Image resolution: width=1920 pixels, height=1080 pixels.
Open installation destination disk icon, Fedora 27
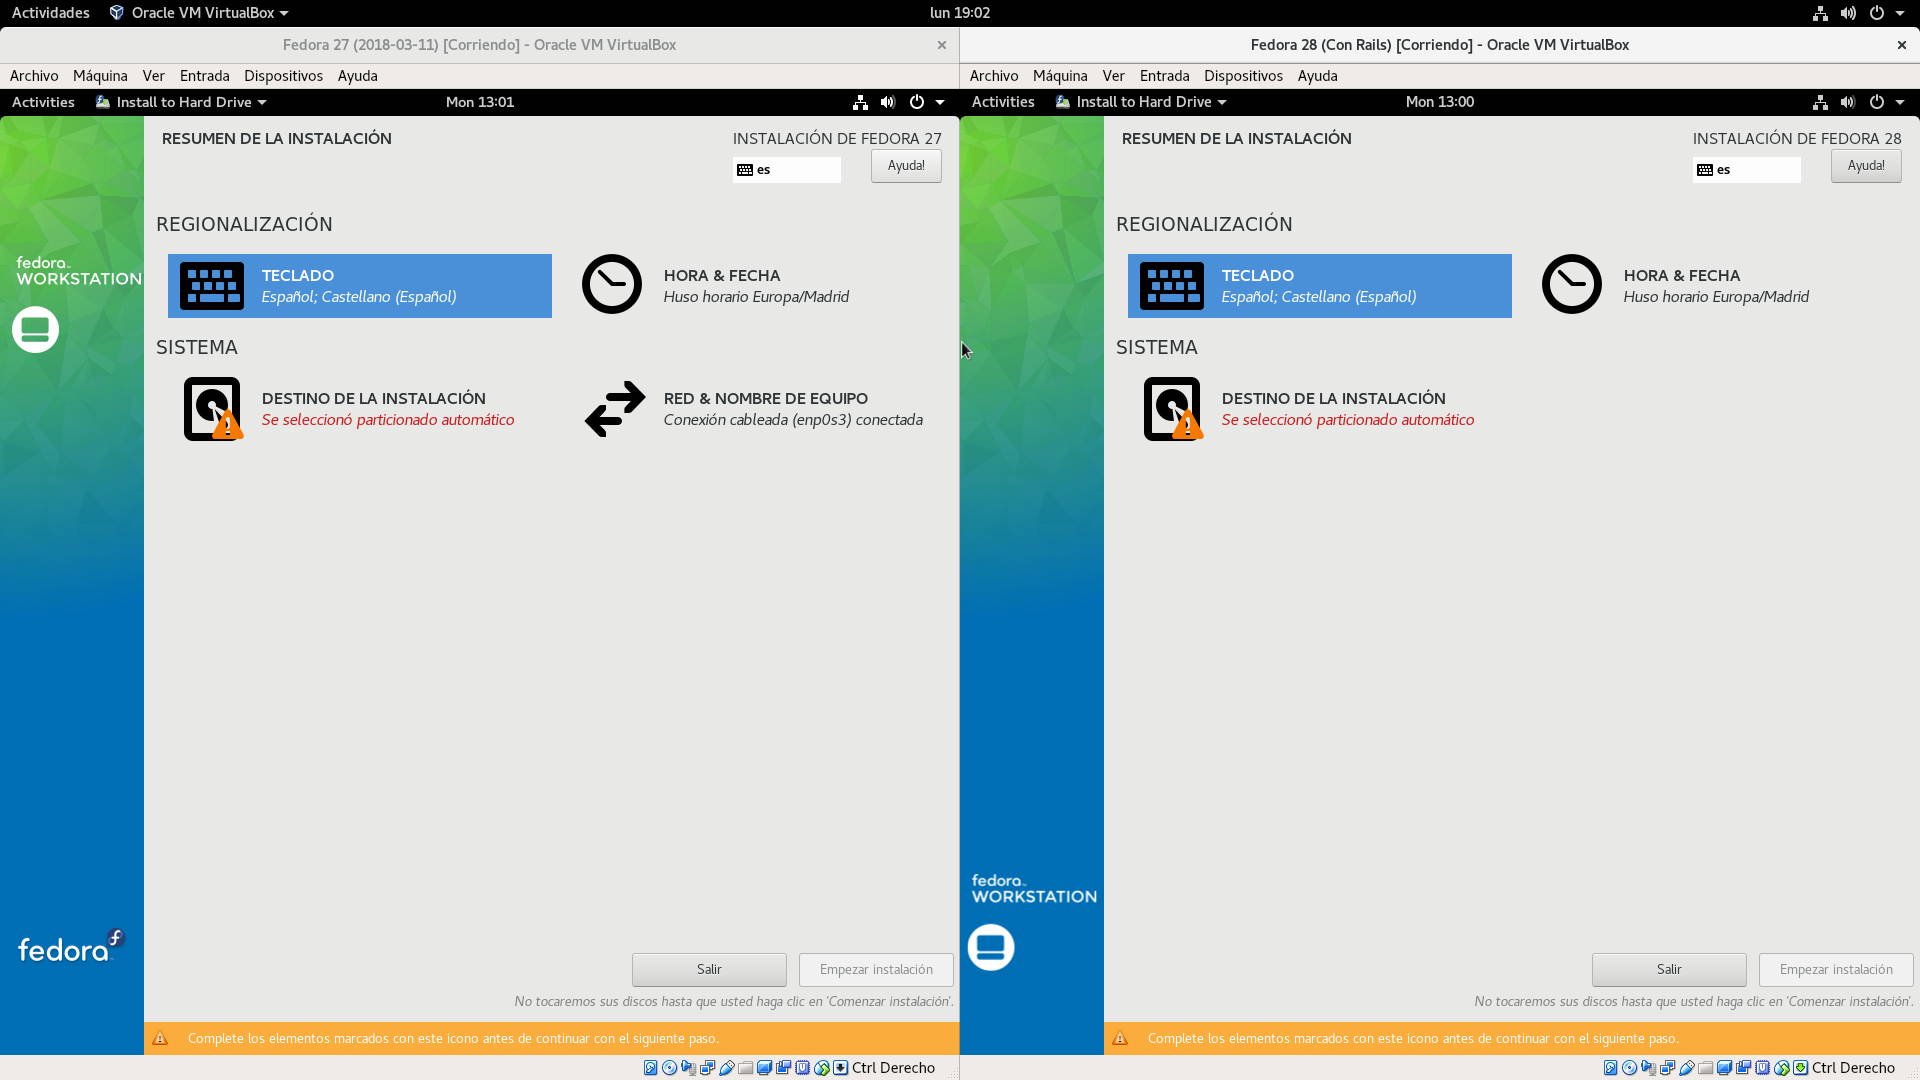pos(212,409)
